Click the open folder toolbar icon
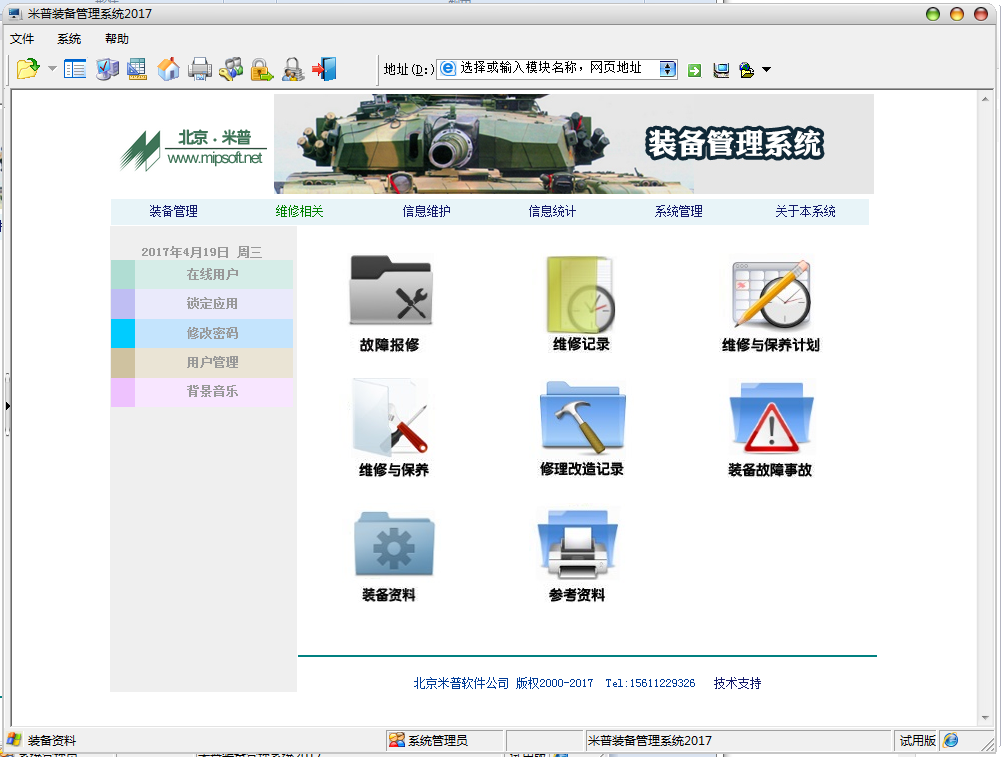The width and height of the screenshot is (1001, 757). pos(28,69)
